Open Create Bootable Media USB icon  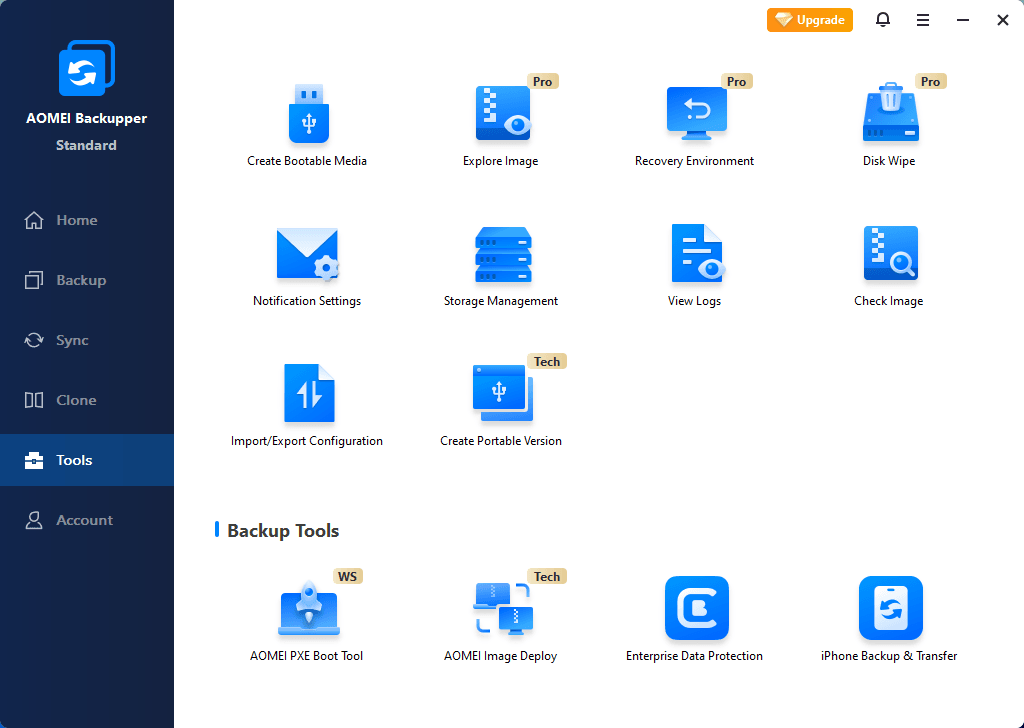pyautogui.click(x=308, y=114)
